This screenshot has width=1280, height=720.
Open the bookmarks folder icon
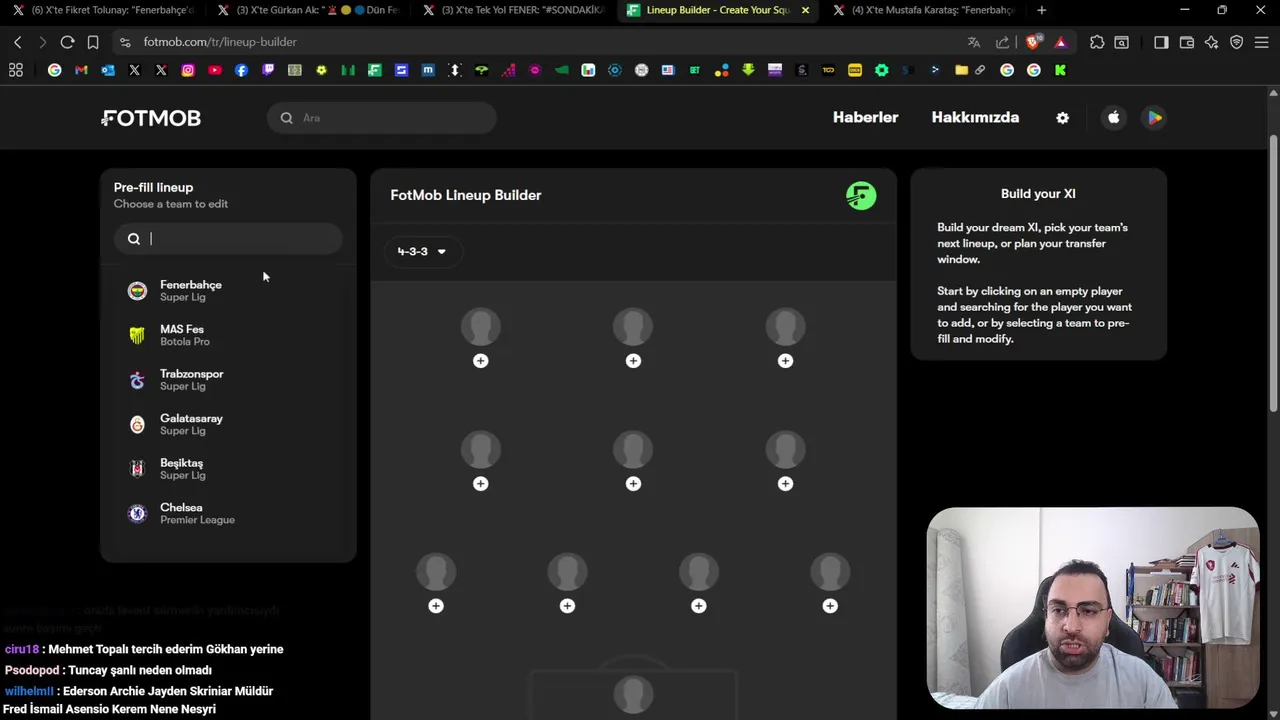pyautogui.click(x=961, y=70)
